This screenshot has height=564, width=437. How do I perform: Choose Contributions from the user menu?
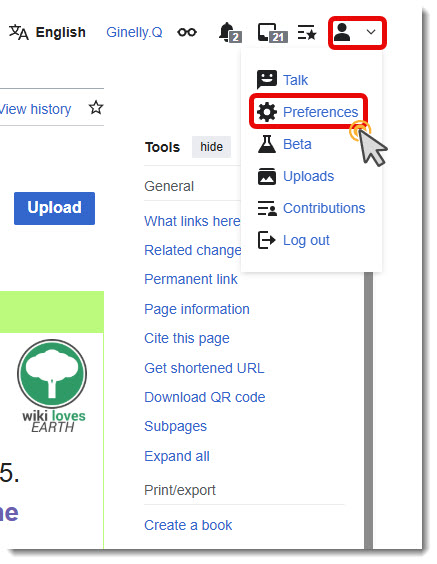(324, 208)
